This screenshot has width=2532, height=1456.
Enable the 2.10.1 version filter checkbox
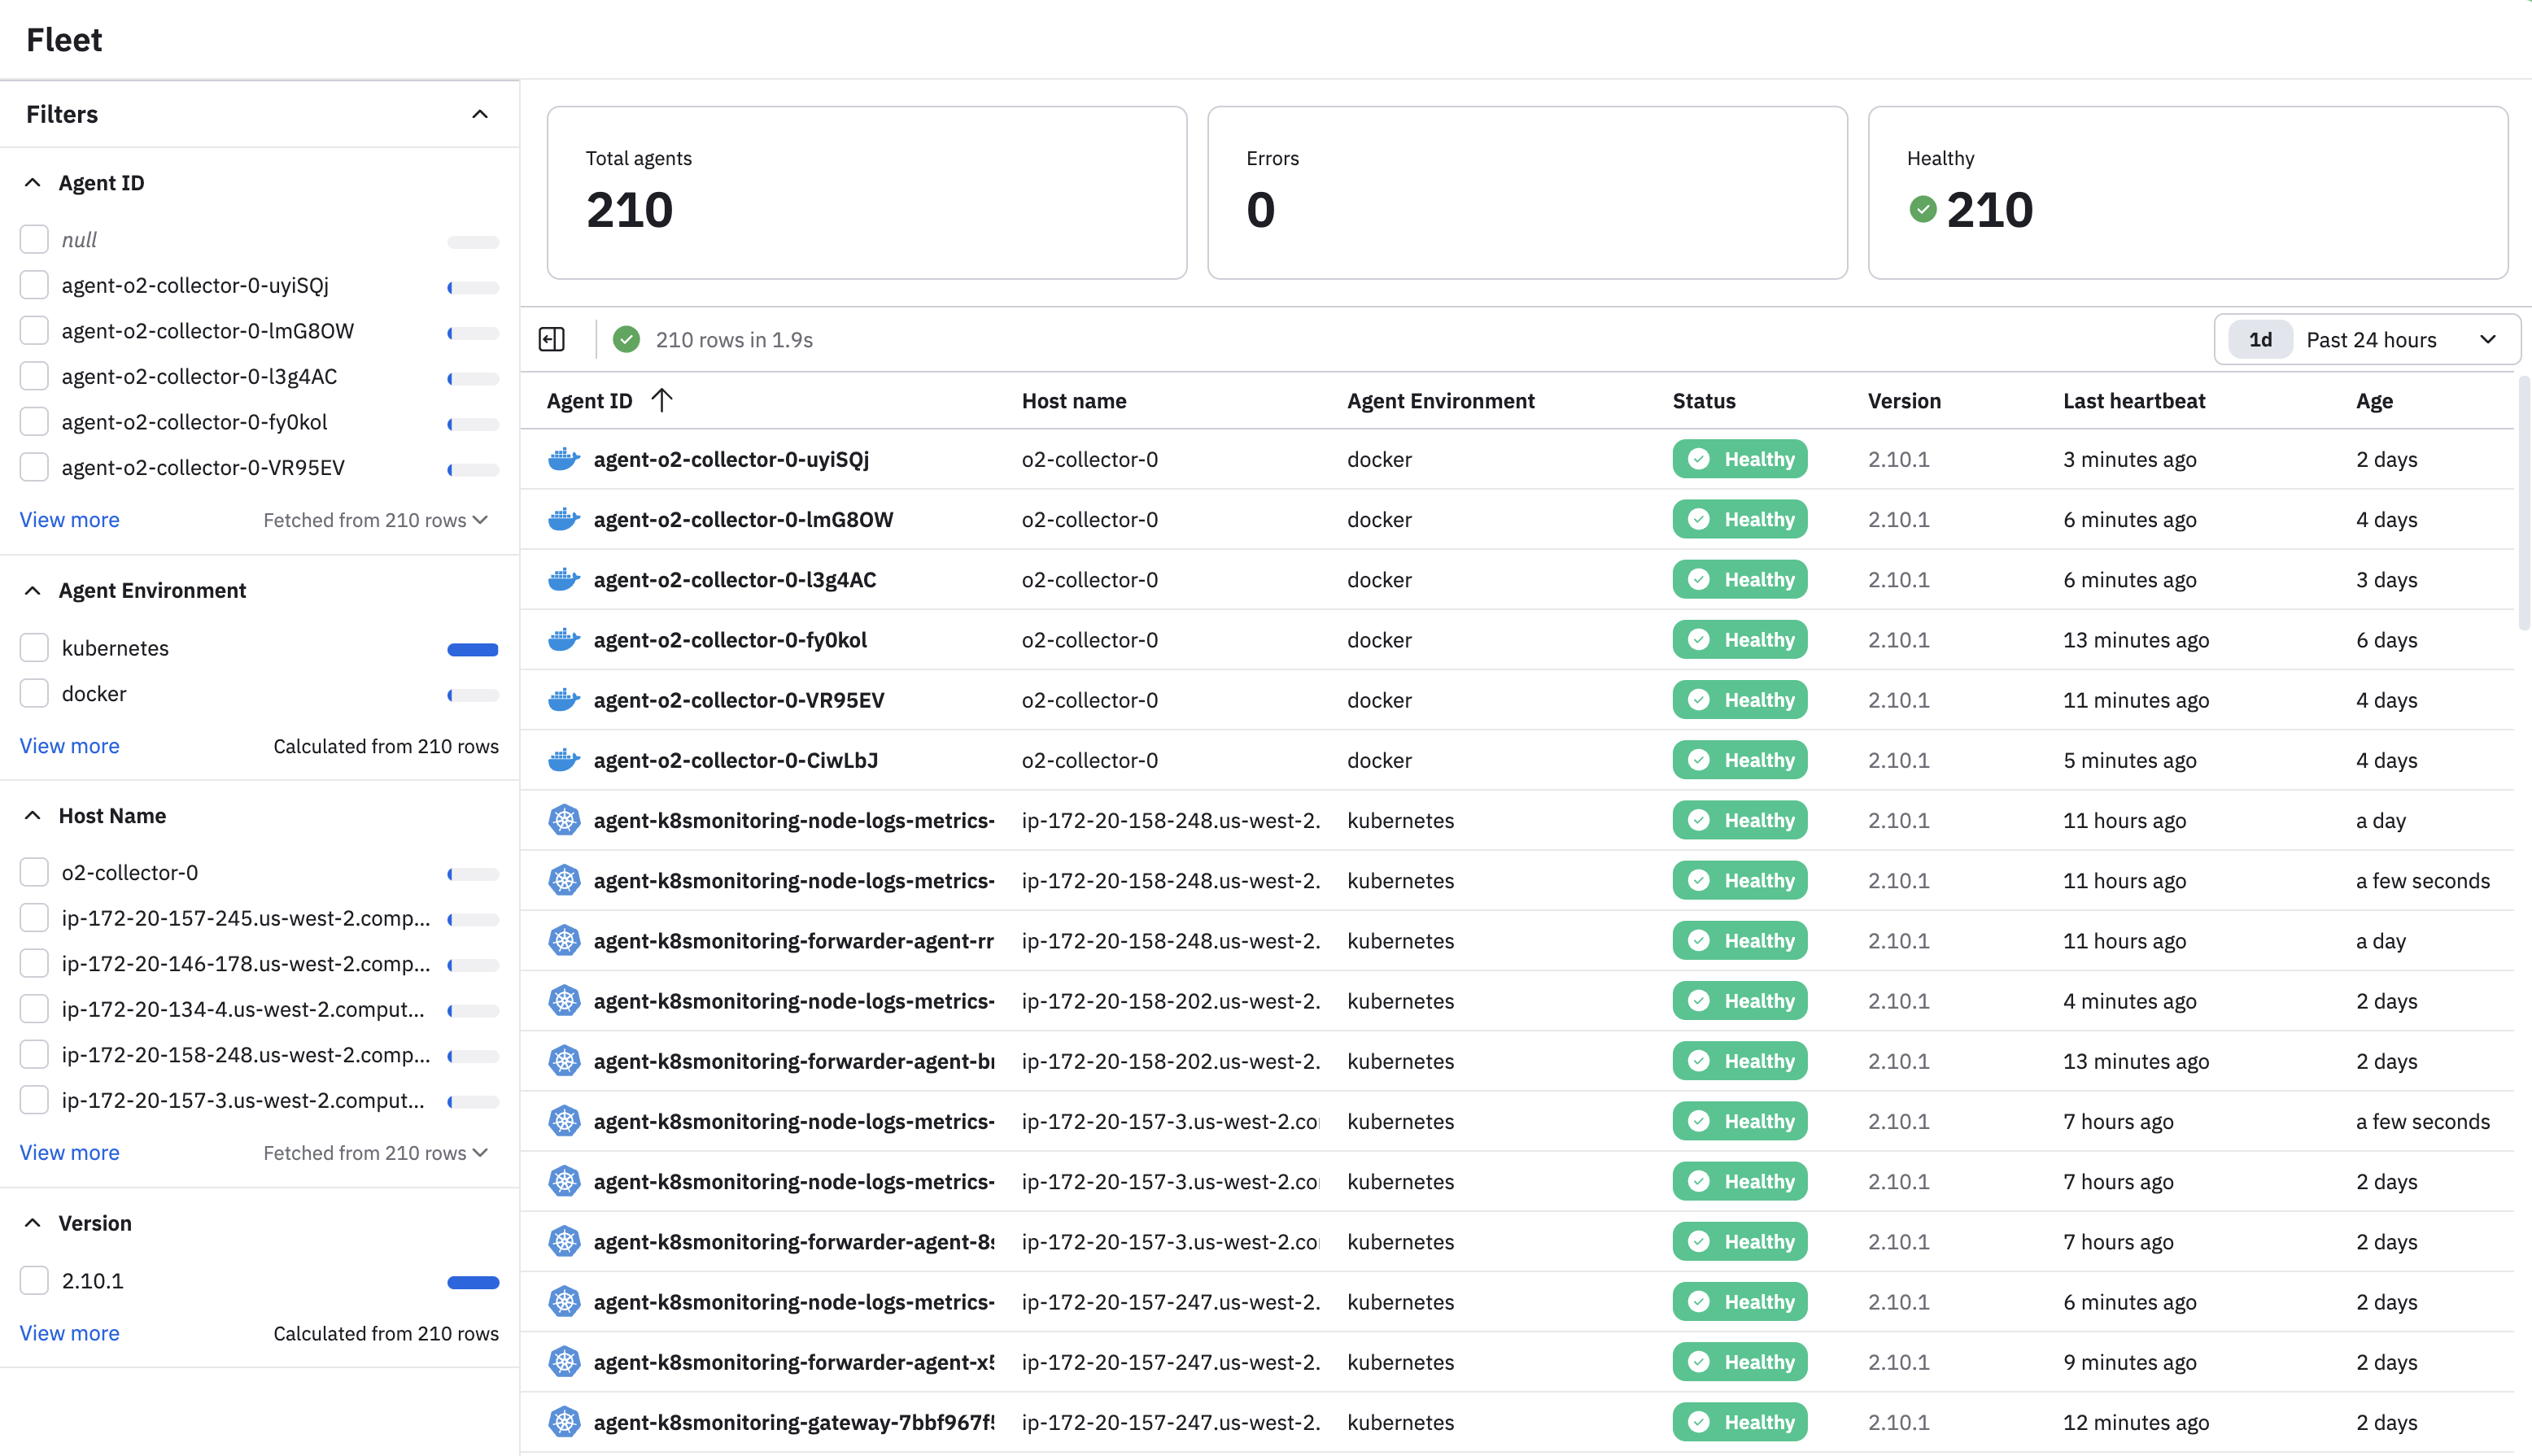[35, 1281]
